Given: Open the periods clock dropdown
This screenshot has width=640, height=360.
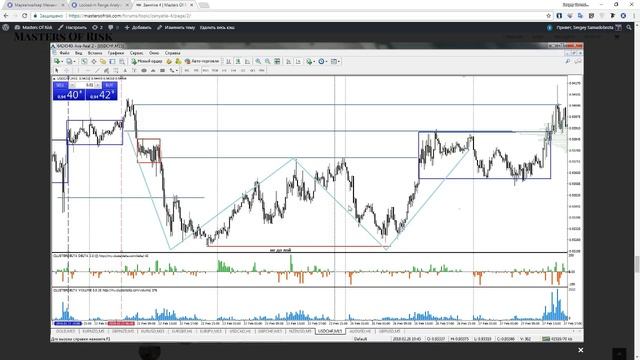Looking at the screenshot, I should (x=322, y=61).
